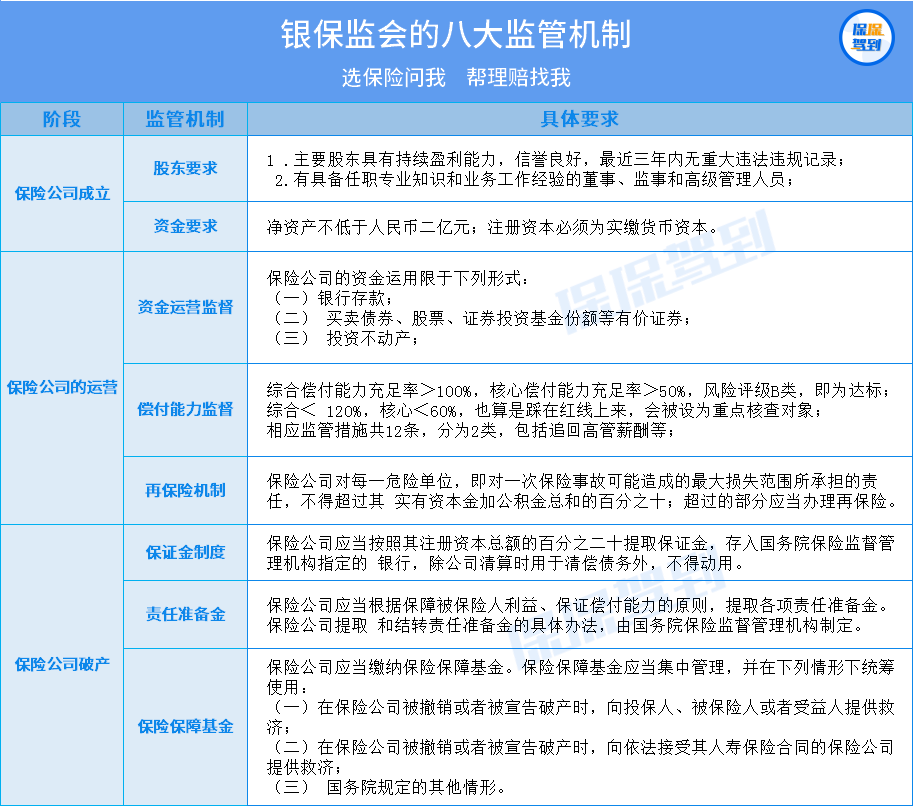The width and height of the screenshot is (913, 806).
Task: Click line 向投保人、被保险人或者受益人提供救
Action: point(582,708)
